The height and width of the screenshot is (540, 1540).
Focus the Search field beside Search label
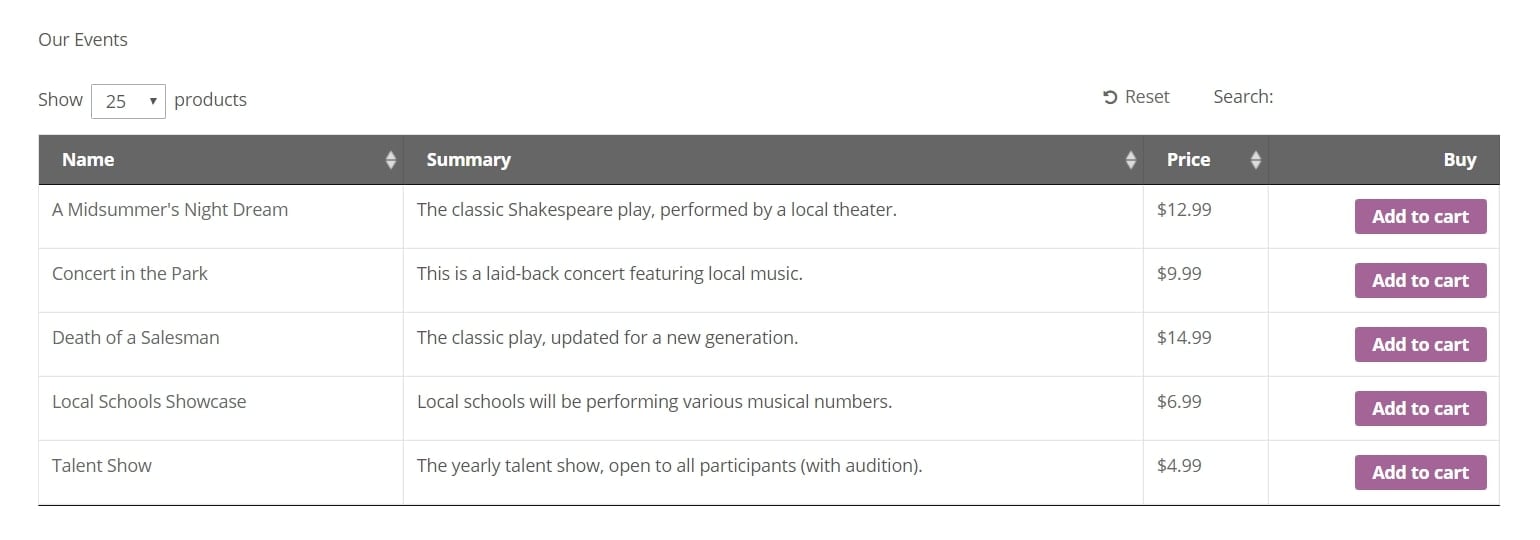1390,98
